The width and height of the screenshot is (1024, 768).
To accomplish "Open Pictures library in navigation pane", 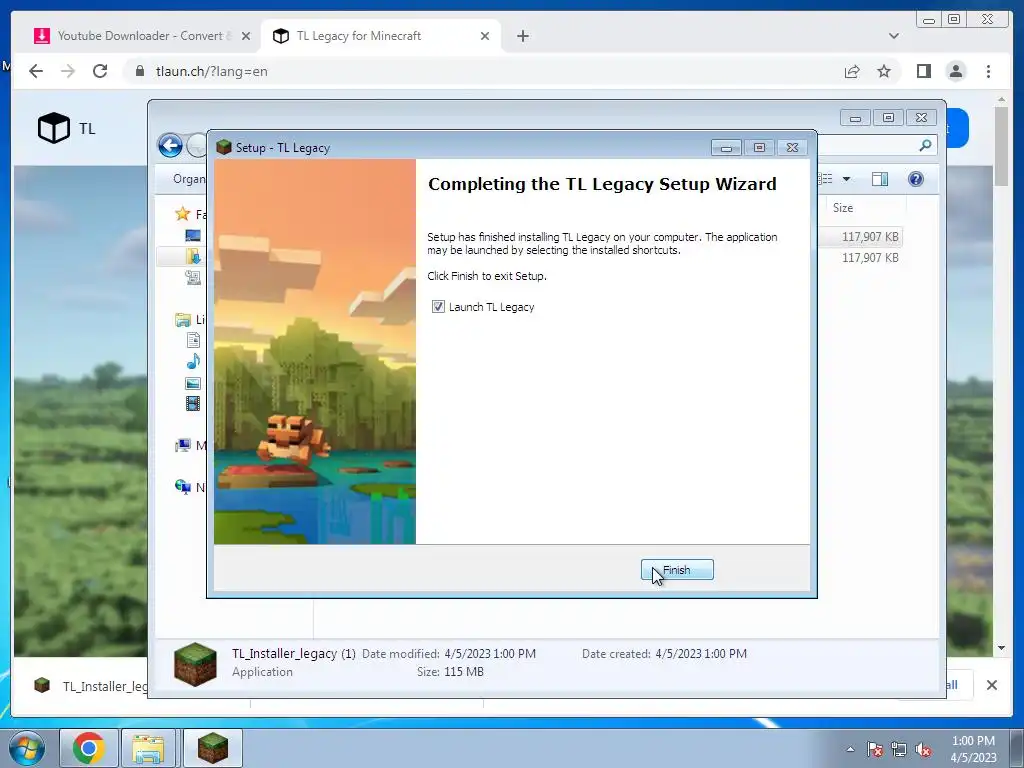I will [x=193, y=383].
